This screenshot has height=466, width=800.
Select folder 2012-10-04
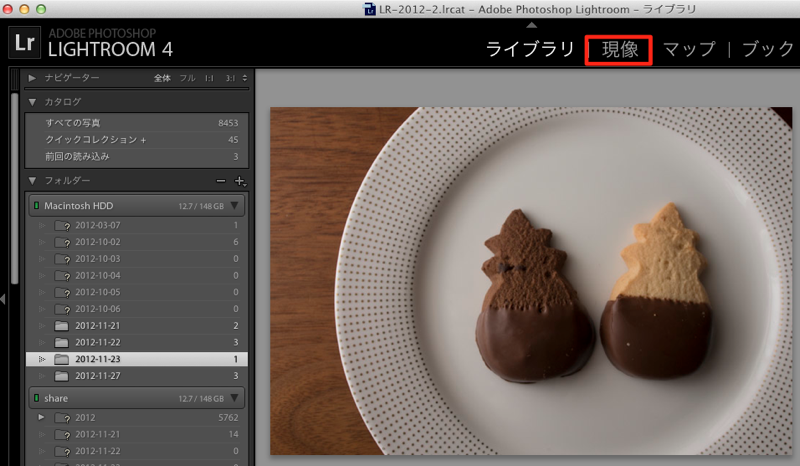(x=137, y=276)
